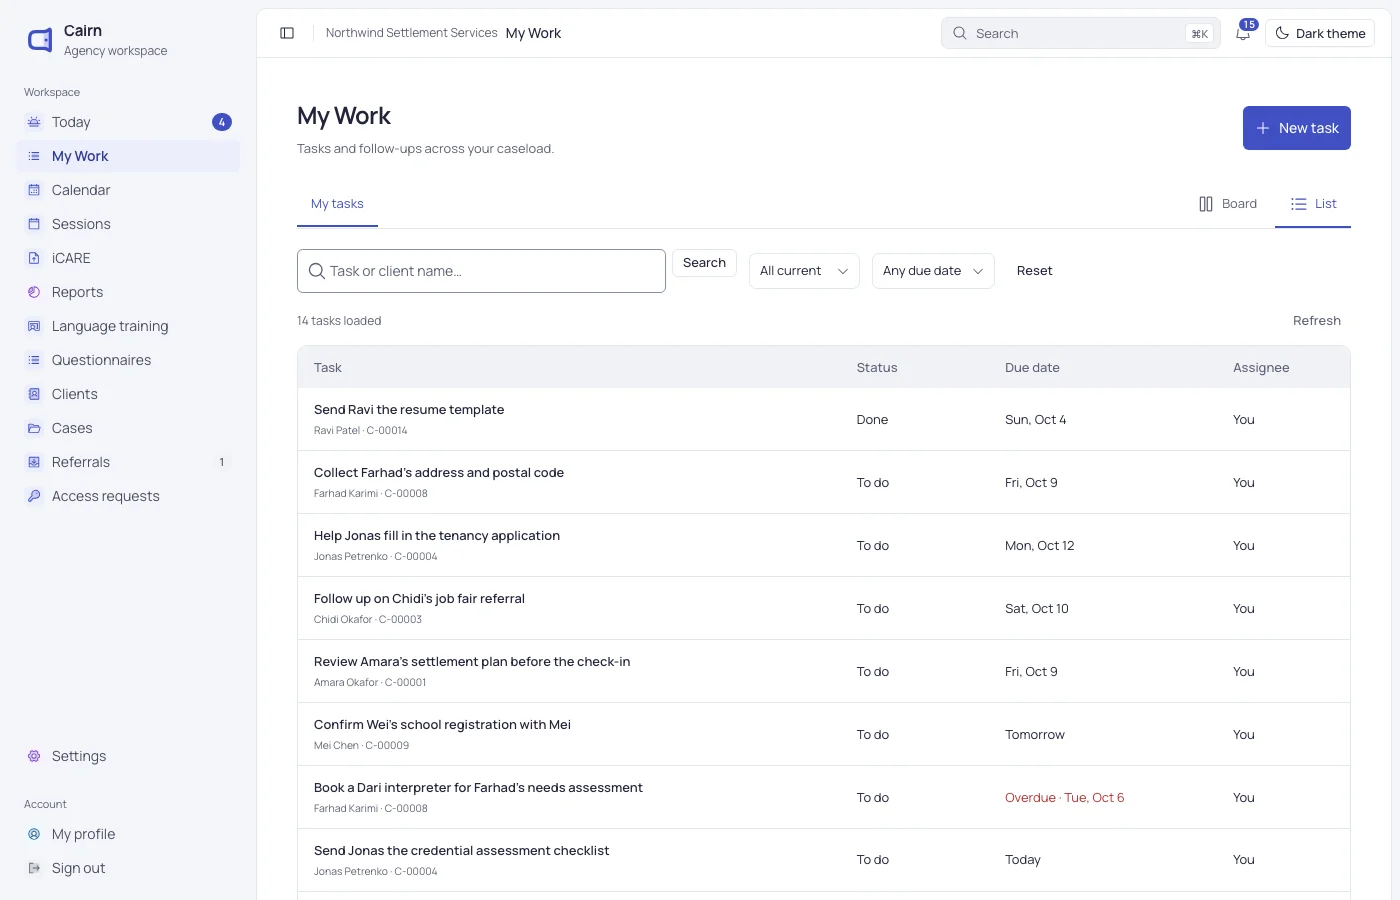Open My profile page

click(x=128, y=834)
